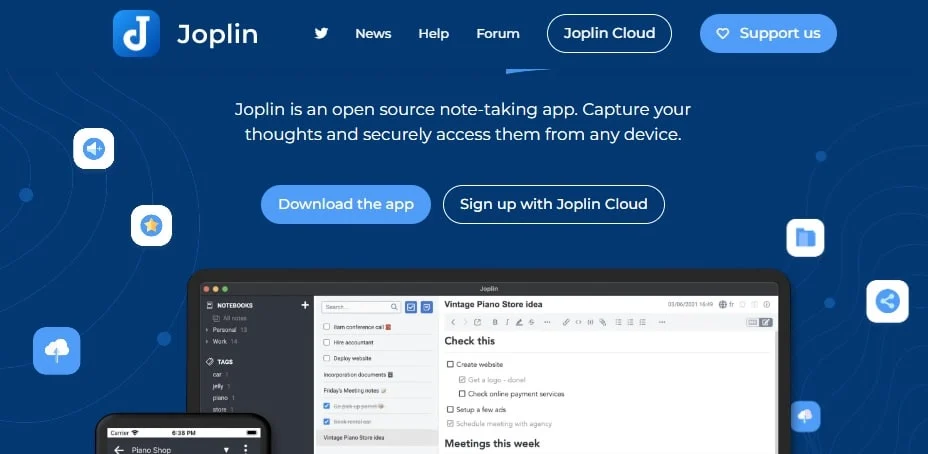Open the Help page
Viewport: 928px width, 454px height.
tap(433, 34)
